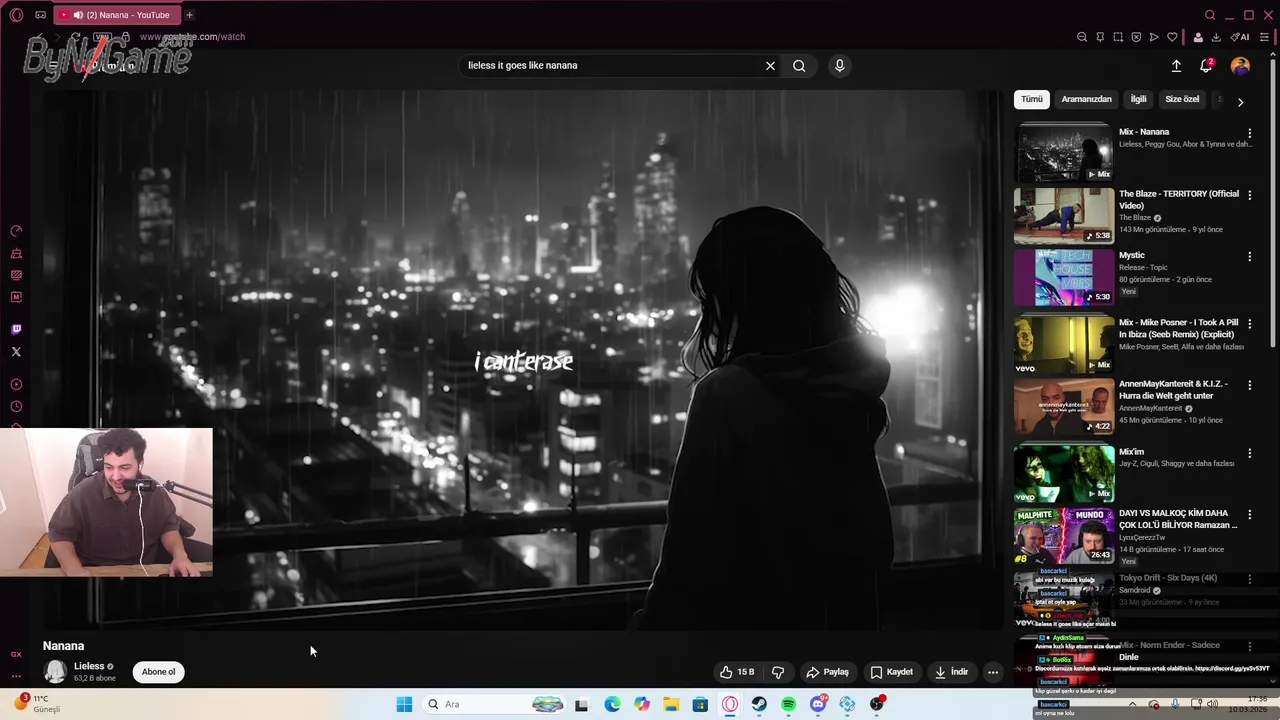1280x720 pixels.
Task: Click into the YouTube search field
Action: [610, 66]
